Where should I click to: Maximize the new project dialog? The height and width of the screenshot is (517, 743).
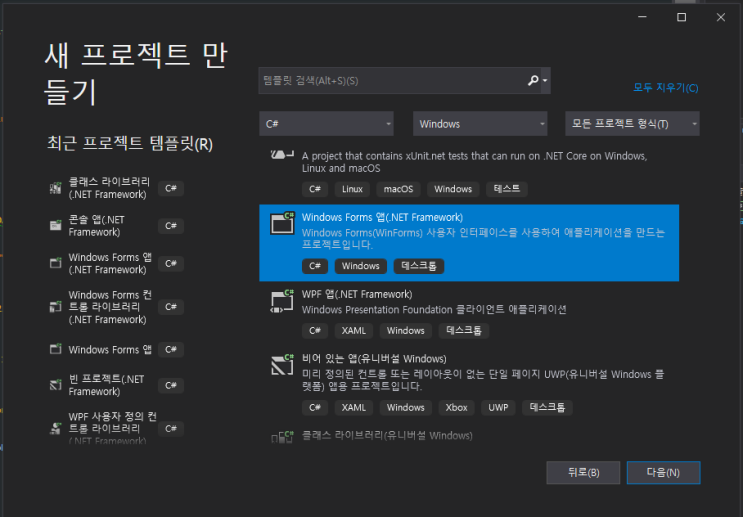(x=681, y=17)
